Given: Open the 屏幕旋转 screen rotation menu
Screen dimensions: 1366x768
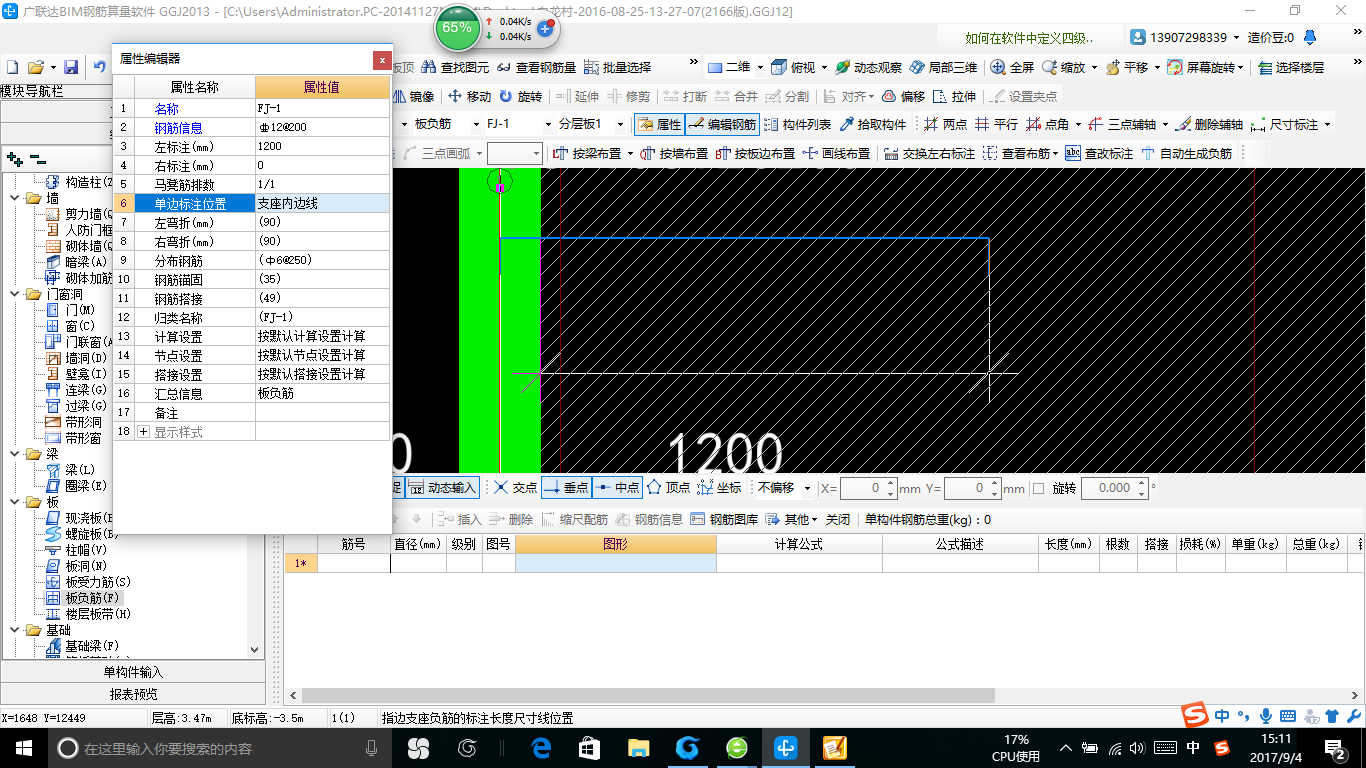Looking at the screenshot, I should pyautogui.click(x=1207, y=67).
